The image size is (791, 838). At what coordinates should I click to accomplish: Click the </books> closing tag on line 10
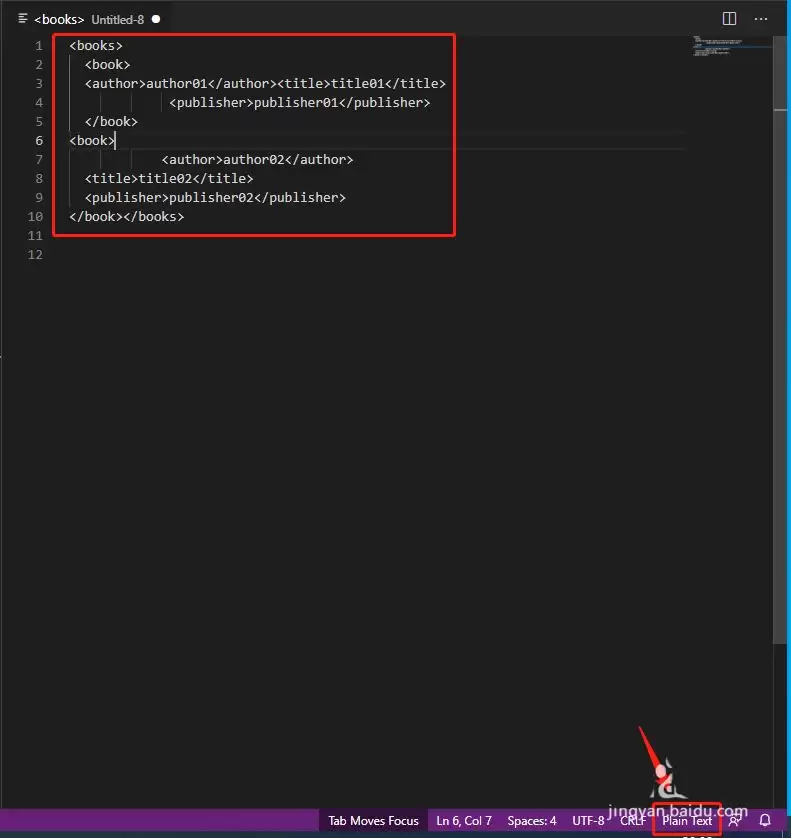pyautogui.click(x=154, y=216)
